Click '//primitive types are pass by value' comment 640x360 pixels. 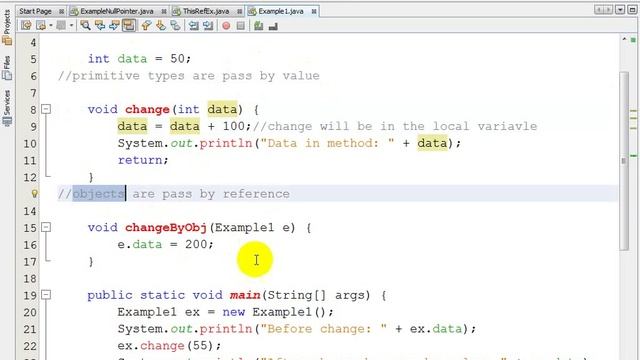coord(189,76)
